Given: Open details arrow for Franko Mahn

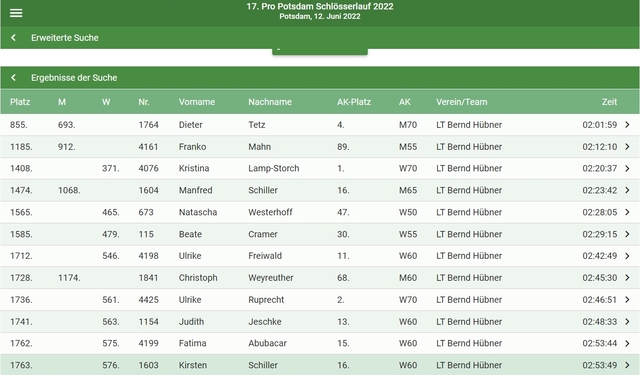Looking at the screenshot, I should [627, 147].
